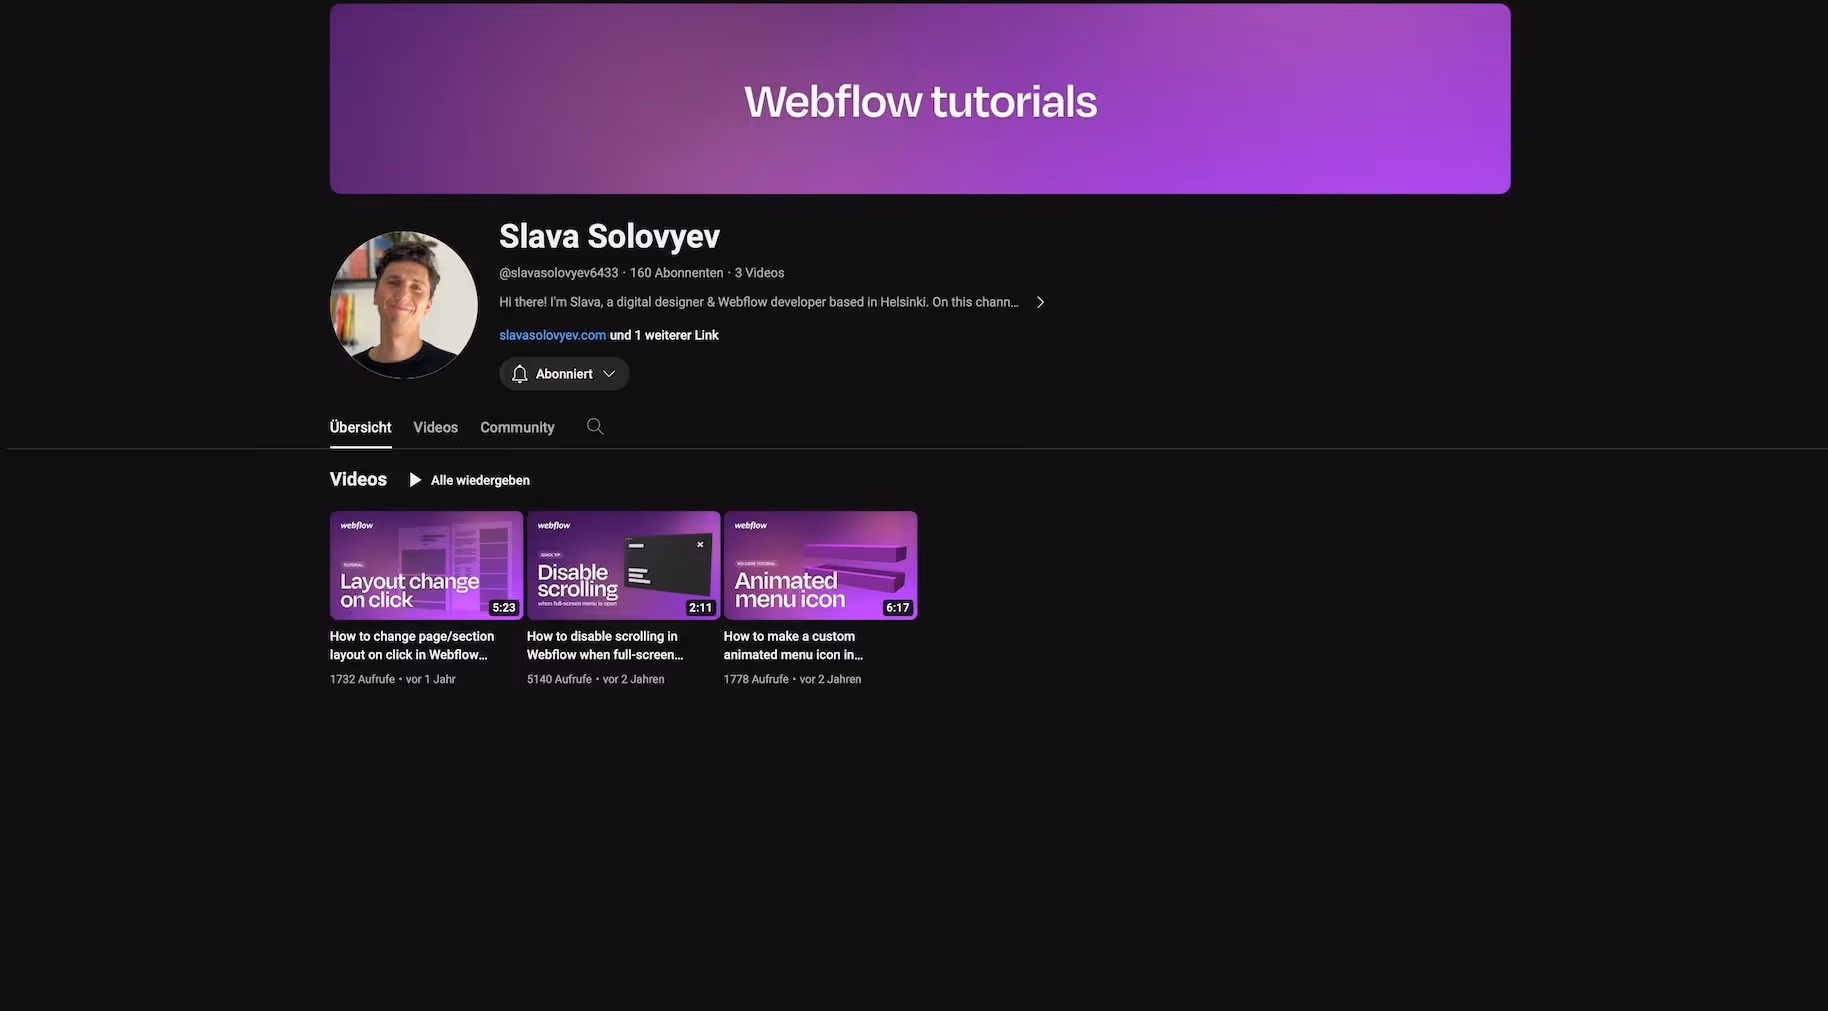Click '160 Abonnenten' subscriber count
This screenshot has width=1828, height=1011.
coord(676,273)
